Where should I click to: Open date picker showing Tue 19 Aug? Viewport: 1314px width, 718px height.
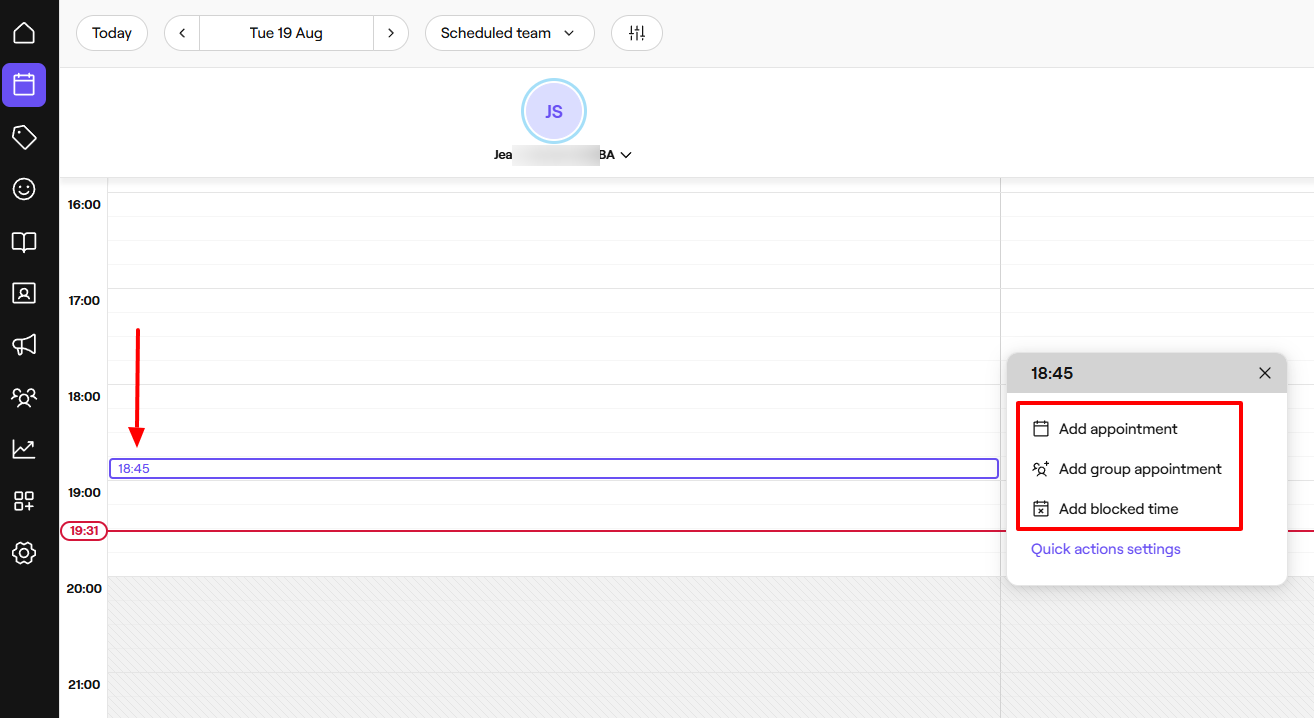tap(286, 33)
